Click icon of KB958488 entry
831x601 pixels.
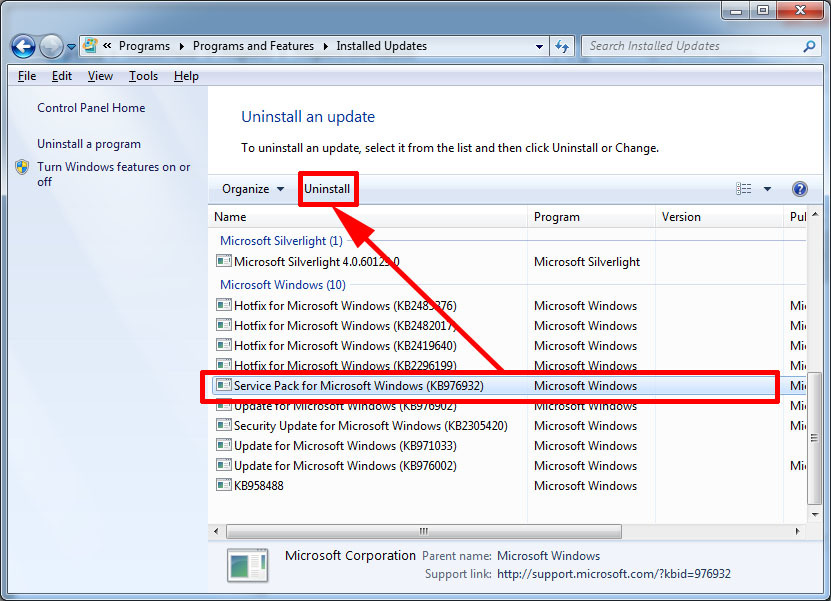click(x=224, y=484)
